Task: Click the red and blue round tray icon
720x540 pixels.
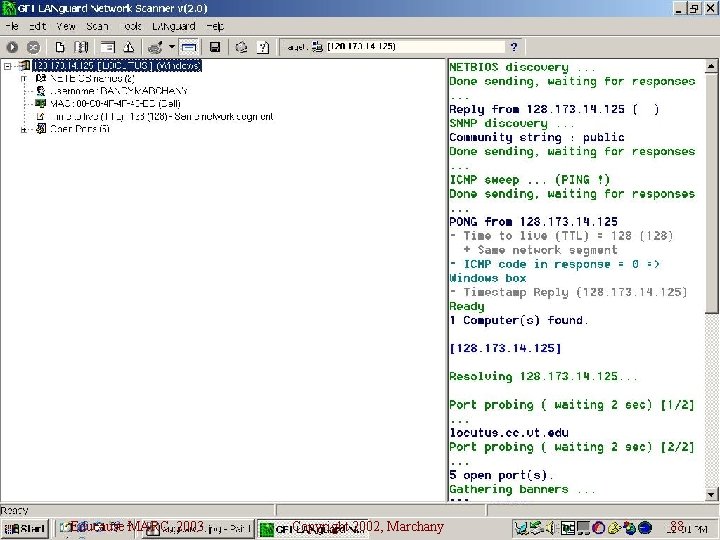Action: [598, 529]
